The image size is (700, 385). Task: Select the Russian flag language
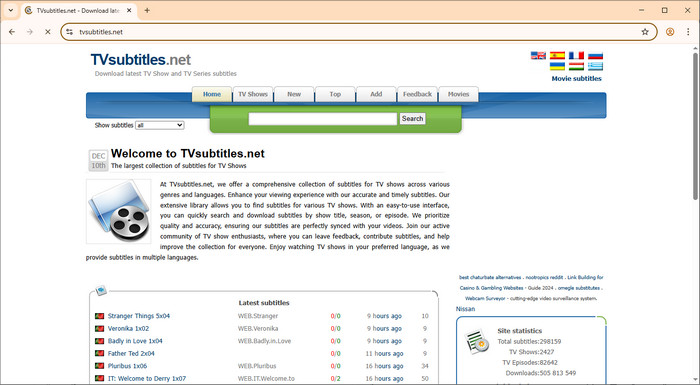coord(596,55)
